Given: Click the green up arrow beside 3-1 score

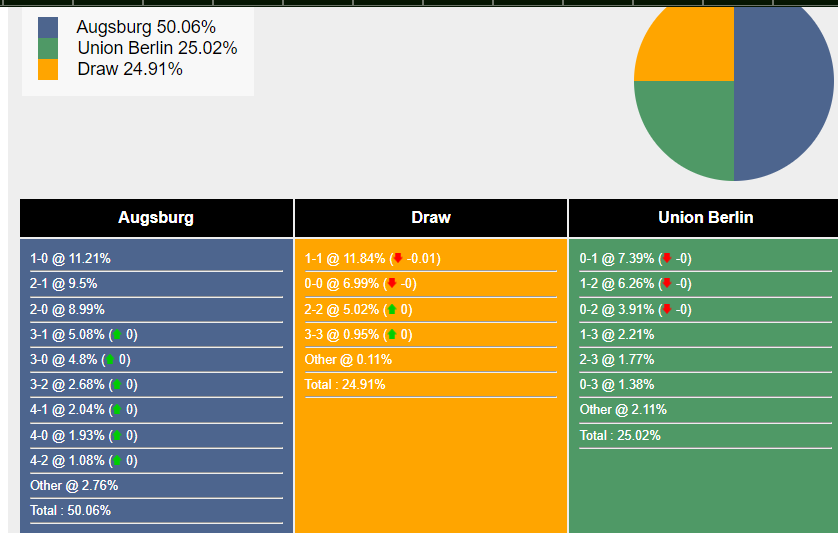Looking at the screenshot, I should pyautogui.click(x=116, y=335).
